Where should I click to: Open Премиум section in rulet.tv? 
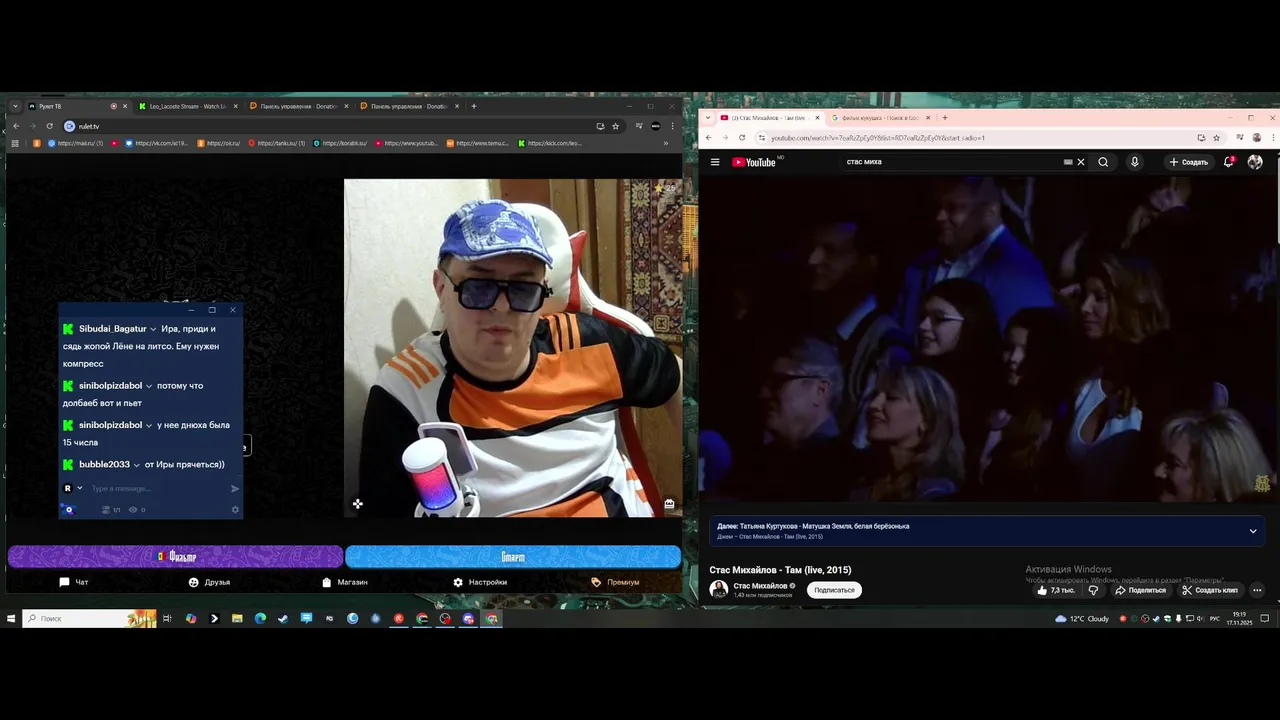coord(615,582)
